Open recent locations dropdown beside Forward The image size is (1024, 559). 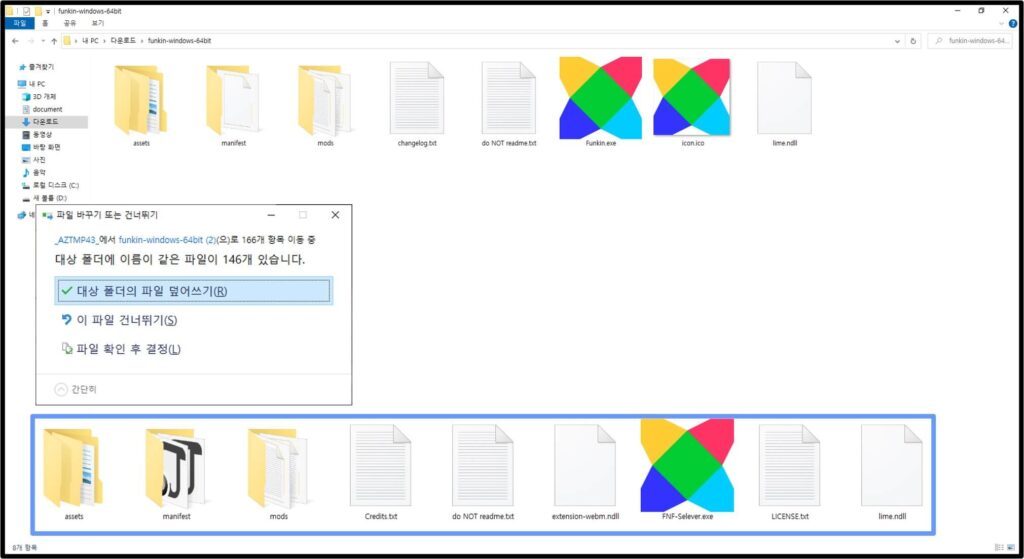point(43,40)
